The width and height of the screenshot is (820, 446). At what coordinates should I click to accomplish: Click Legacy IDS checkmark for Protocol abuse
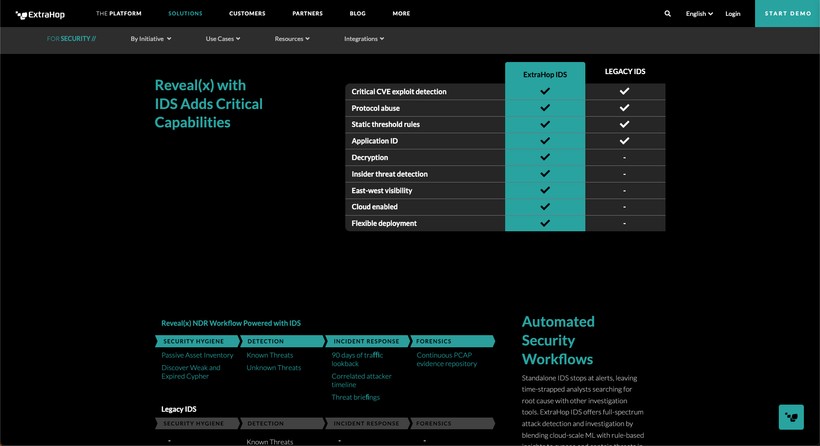pos(624,108)
